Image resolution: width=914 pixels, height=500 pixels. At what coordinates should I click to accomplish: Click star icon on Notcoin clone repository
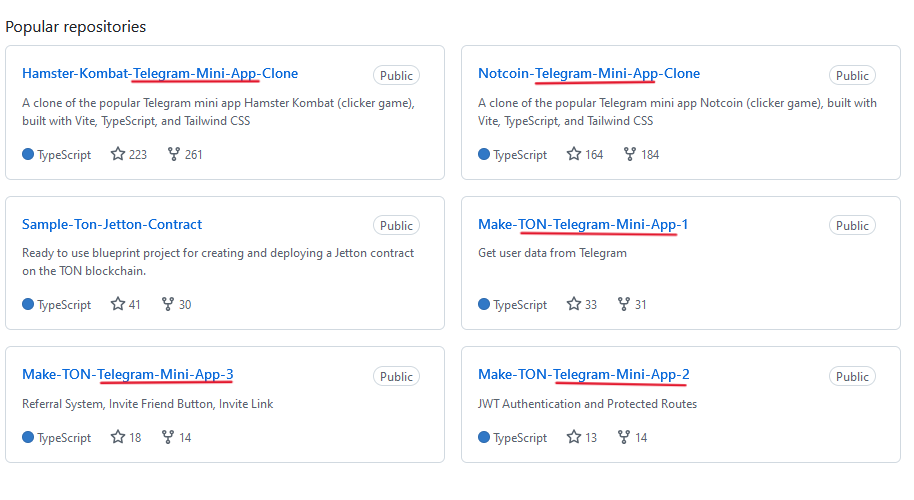(x=574, y=154)
